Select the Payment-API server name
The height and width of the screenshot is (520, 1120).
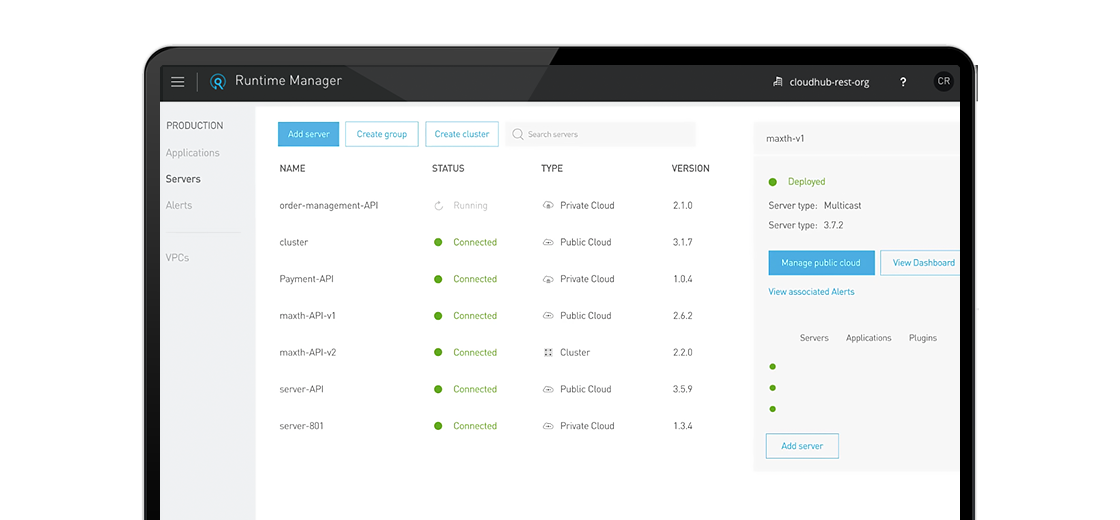306,279
